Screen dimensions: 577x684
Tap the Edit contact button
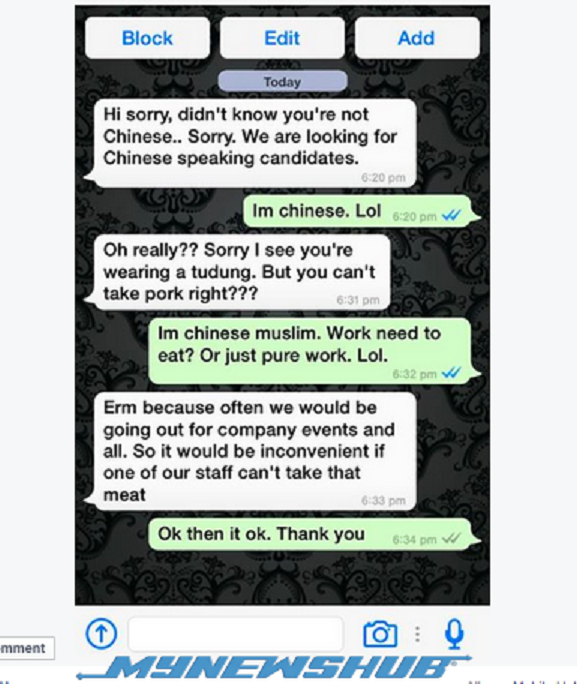pos(282,38)
